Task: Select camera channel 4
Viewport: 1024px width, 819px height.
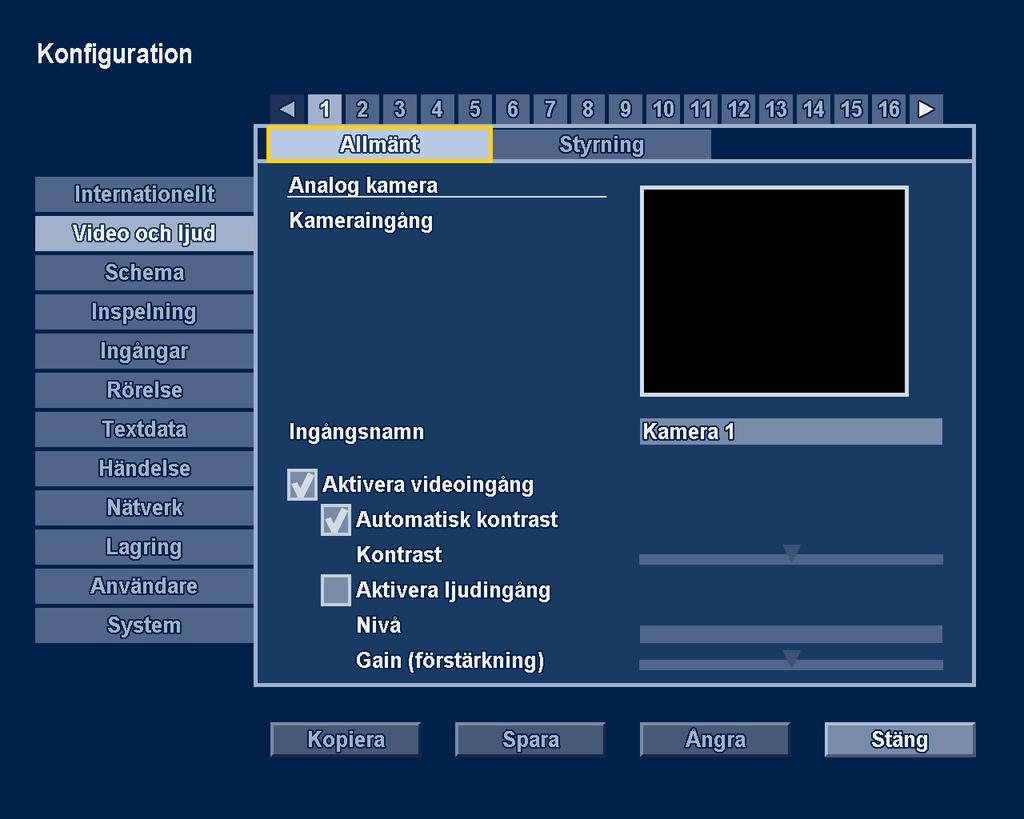Action: [437, 109]
